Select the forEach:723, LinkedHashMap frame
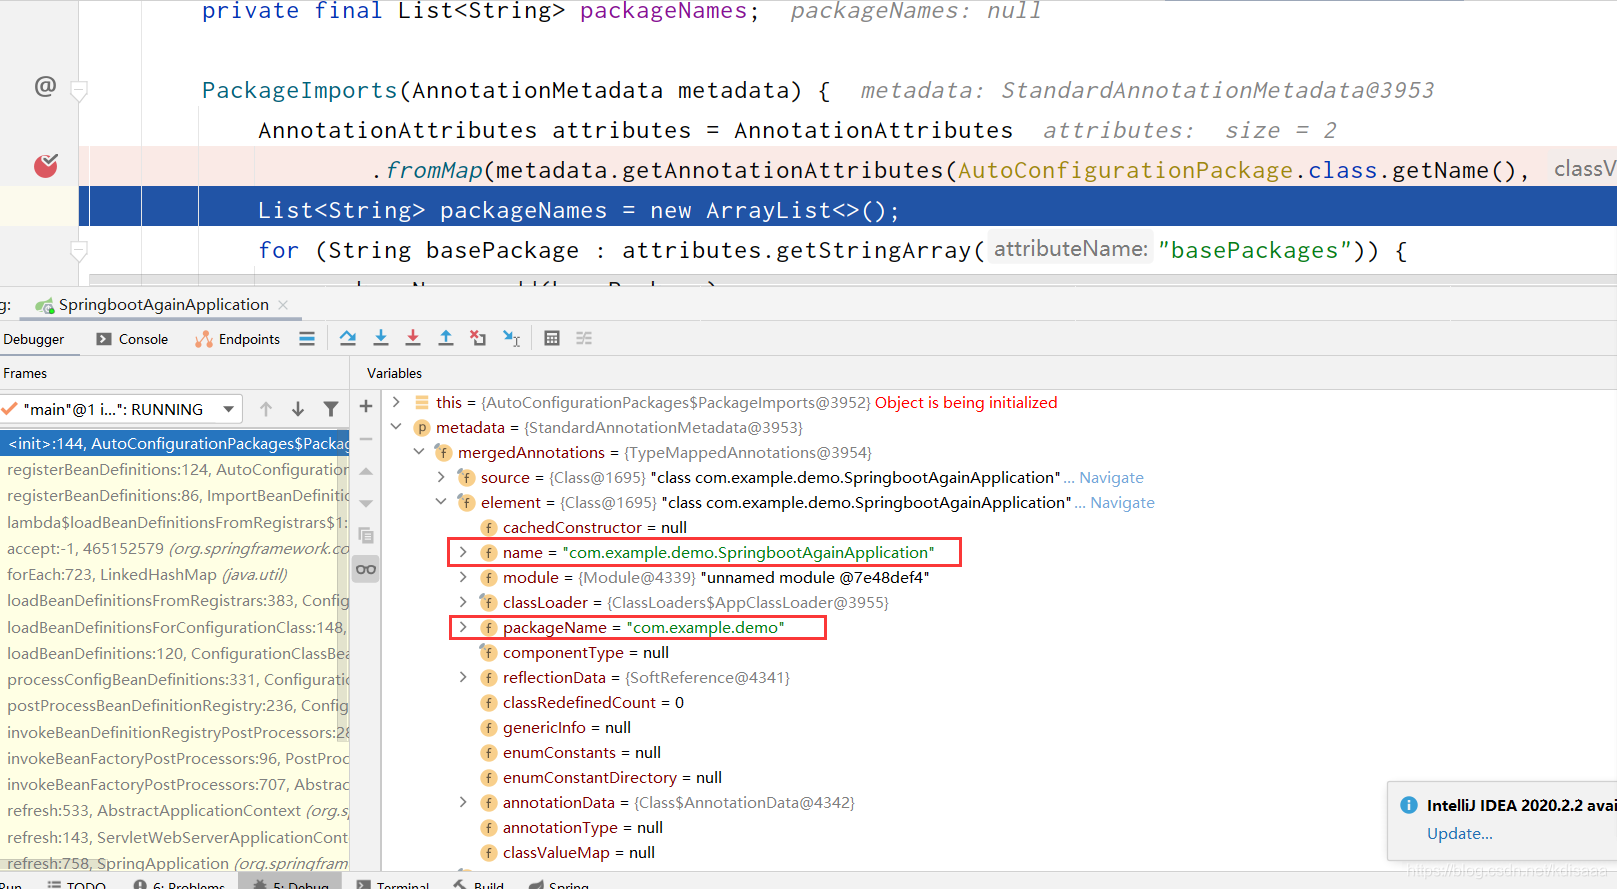Image resolution: width=1617 pixels, height=889 pixels. click(x=175, y=574)
